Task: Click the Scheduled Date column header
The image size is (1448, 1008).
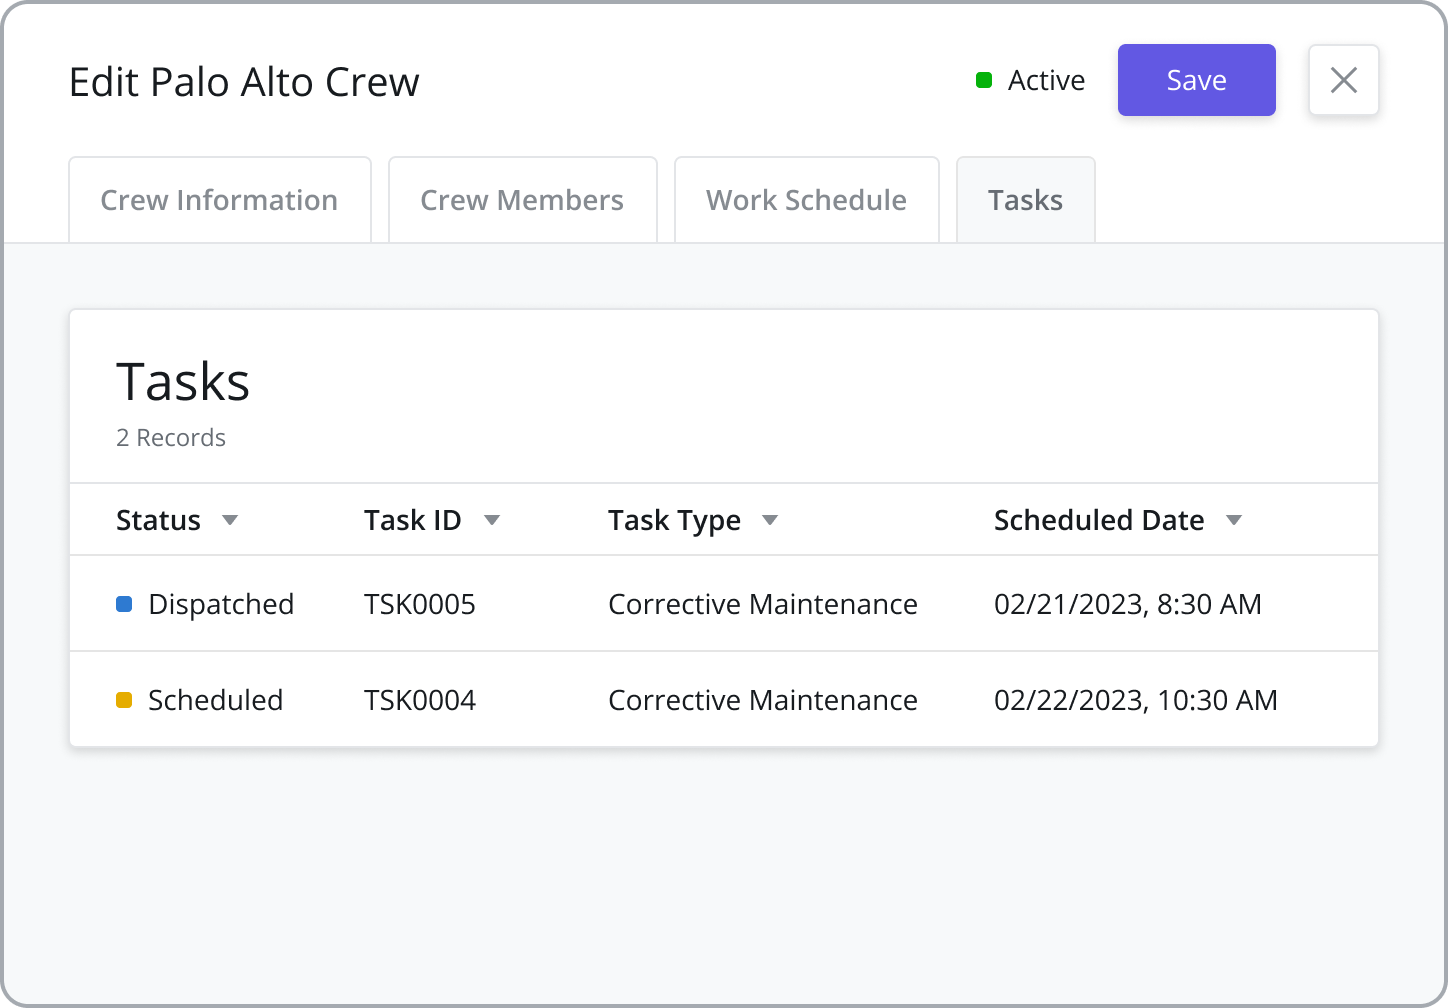Action: [x=1099, y=520]
